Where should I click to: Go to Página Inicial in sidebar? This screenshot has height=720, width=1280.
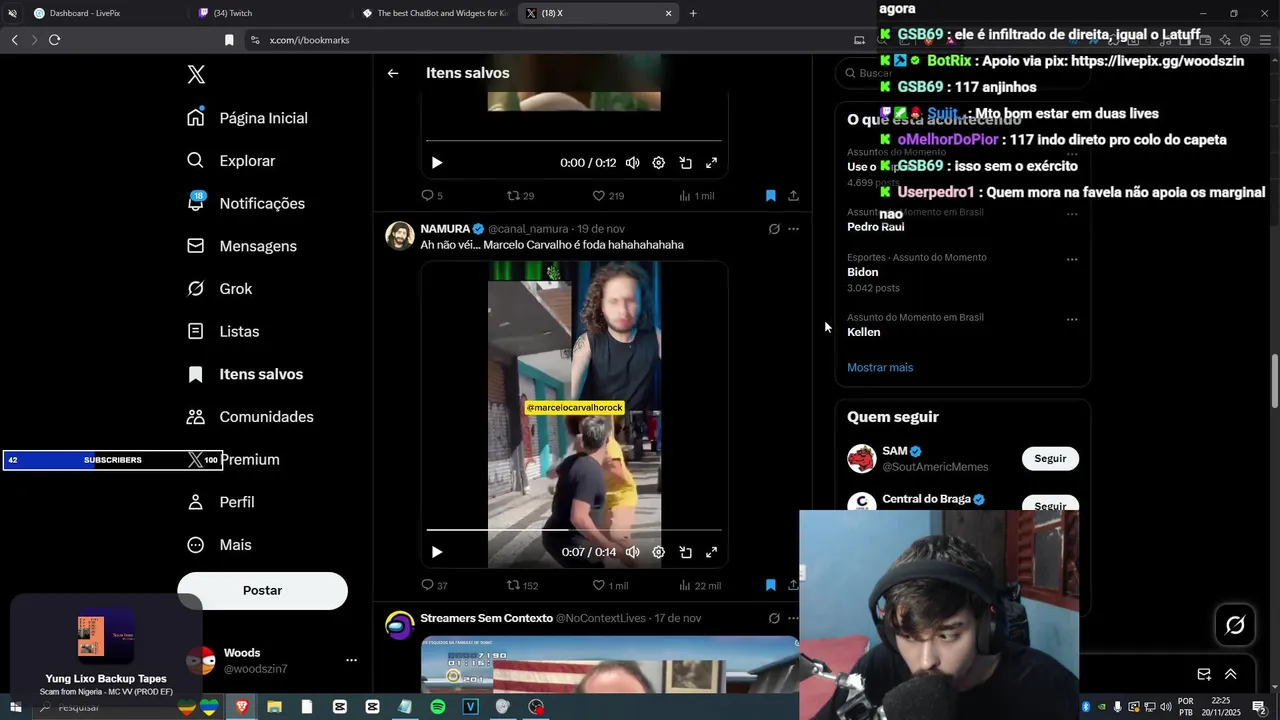pyautogui.click(x=247, y=118)
